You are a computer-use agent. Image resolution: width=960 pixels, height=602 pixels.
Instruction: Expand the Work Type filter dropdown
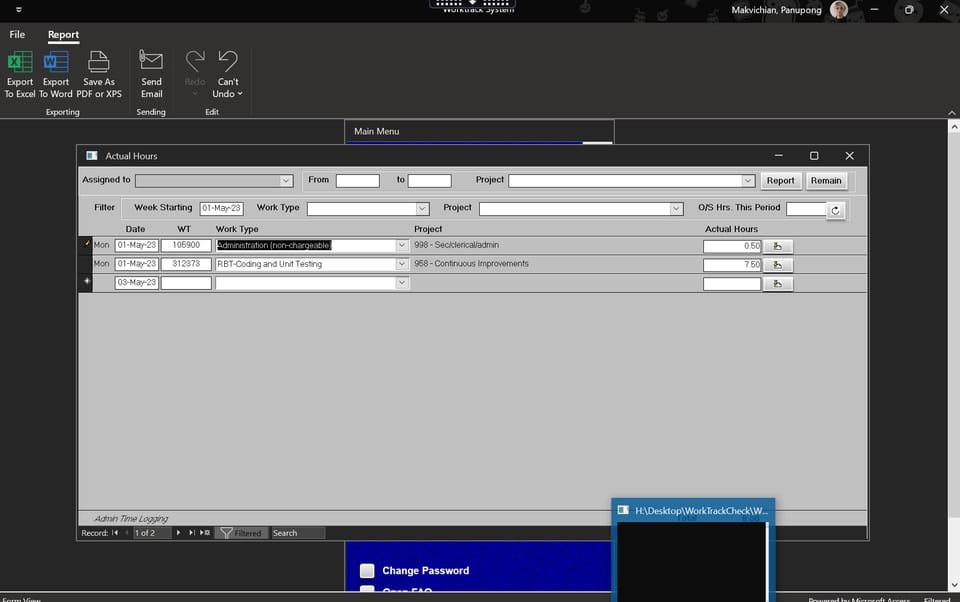[x=422, y=209]
